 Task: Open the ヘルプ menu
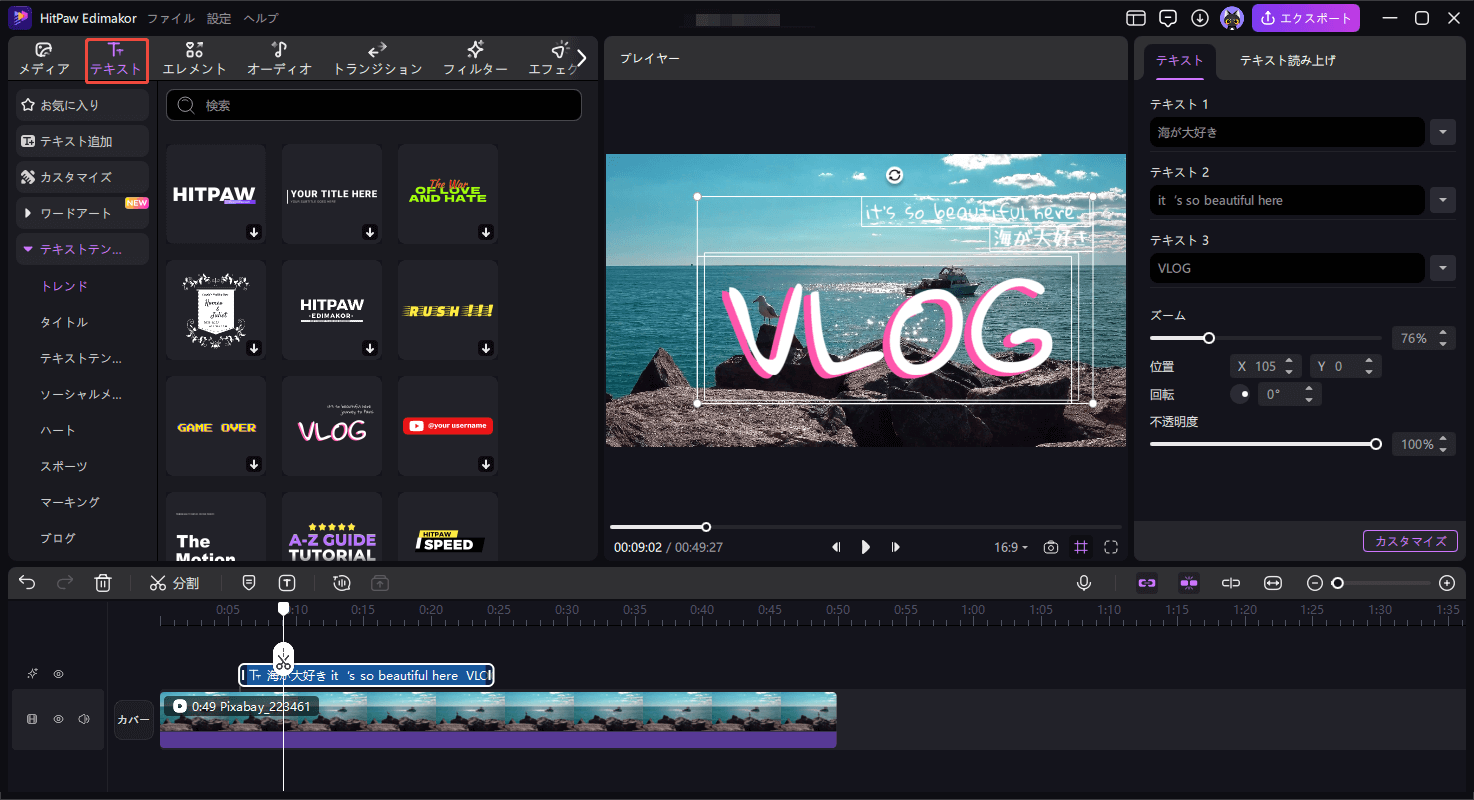tap(261, 18)
